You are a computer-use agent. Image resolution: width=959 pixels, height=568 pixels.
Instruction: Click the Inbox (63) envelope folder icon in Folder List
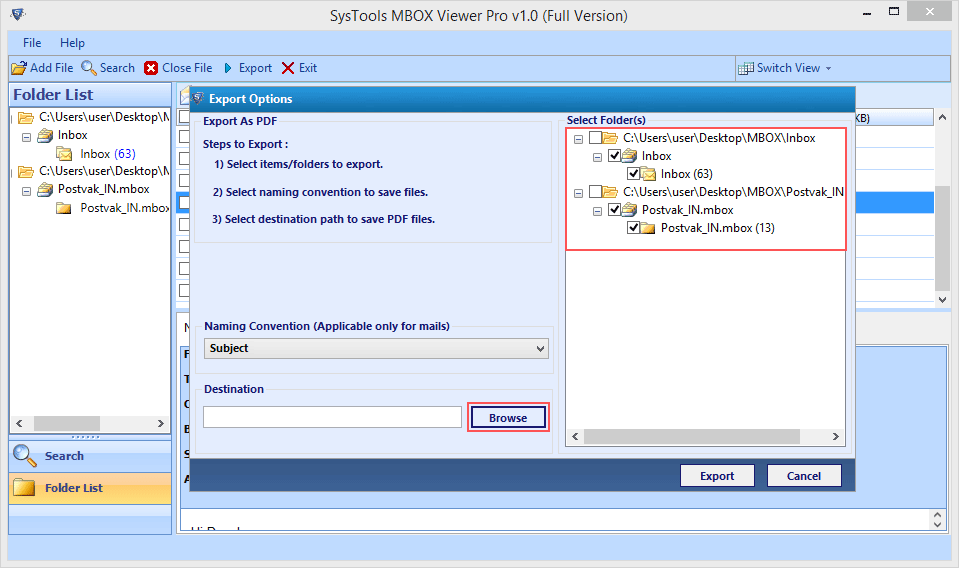click(x=64, y=154)
